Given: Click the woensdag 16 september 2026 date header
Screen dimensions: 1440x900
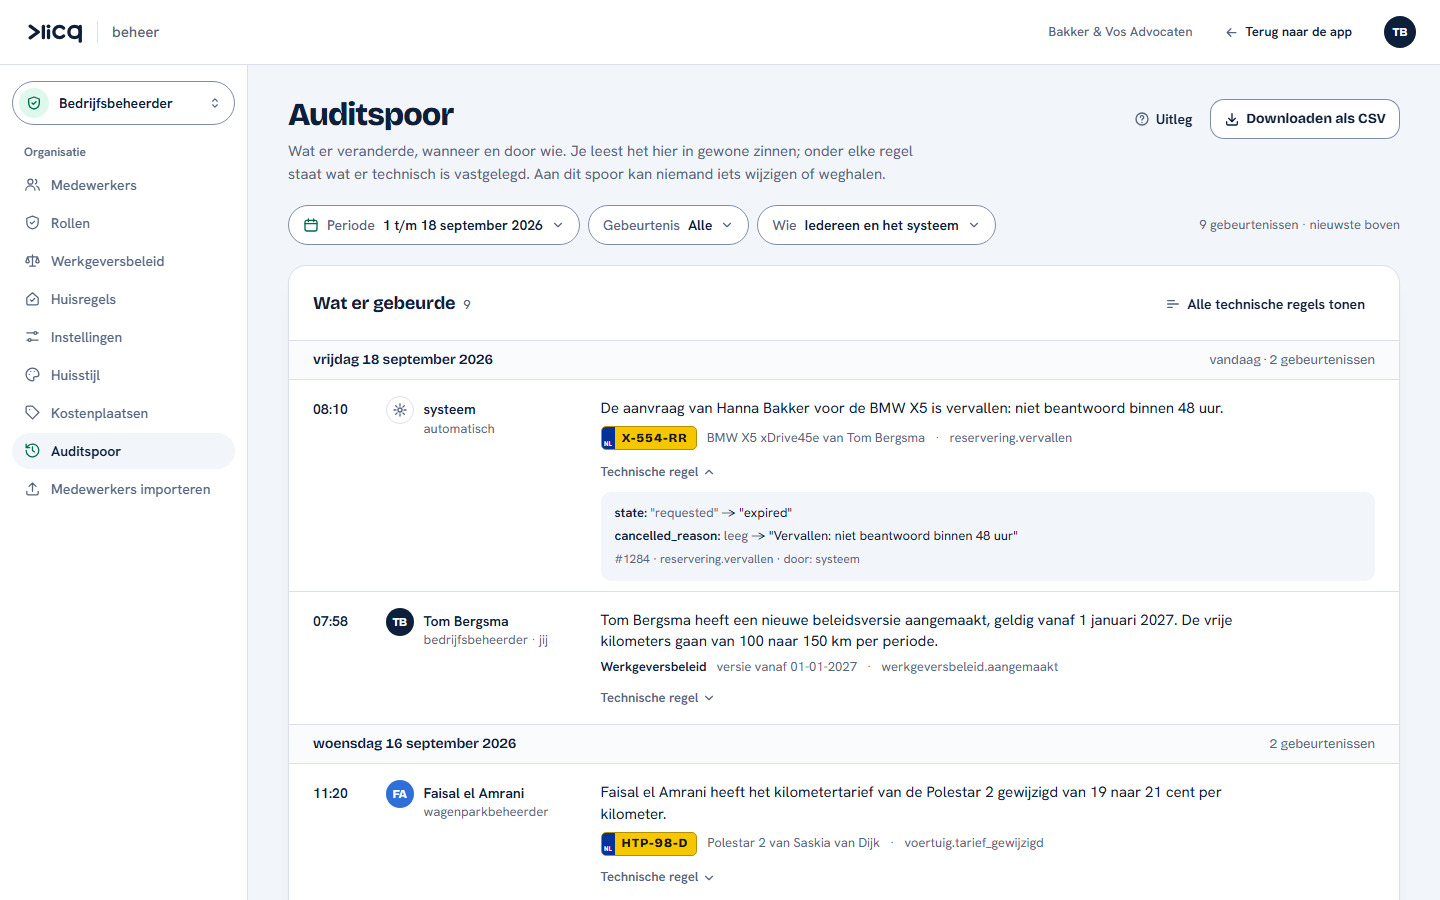Looking at the screenshot, I should 414,743.
